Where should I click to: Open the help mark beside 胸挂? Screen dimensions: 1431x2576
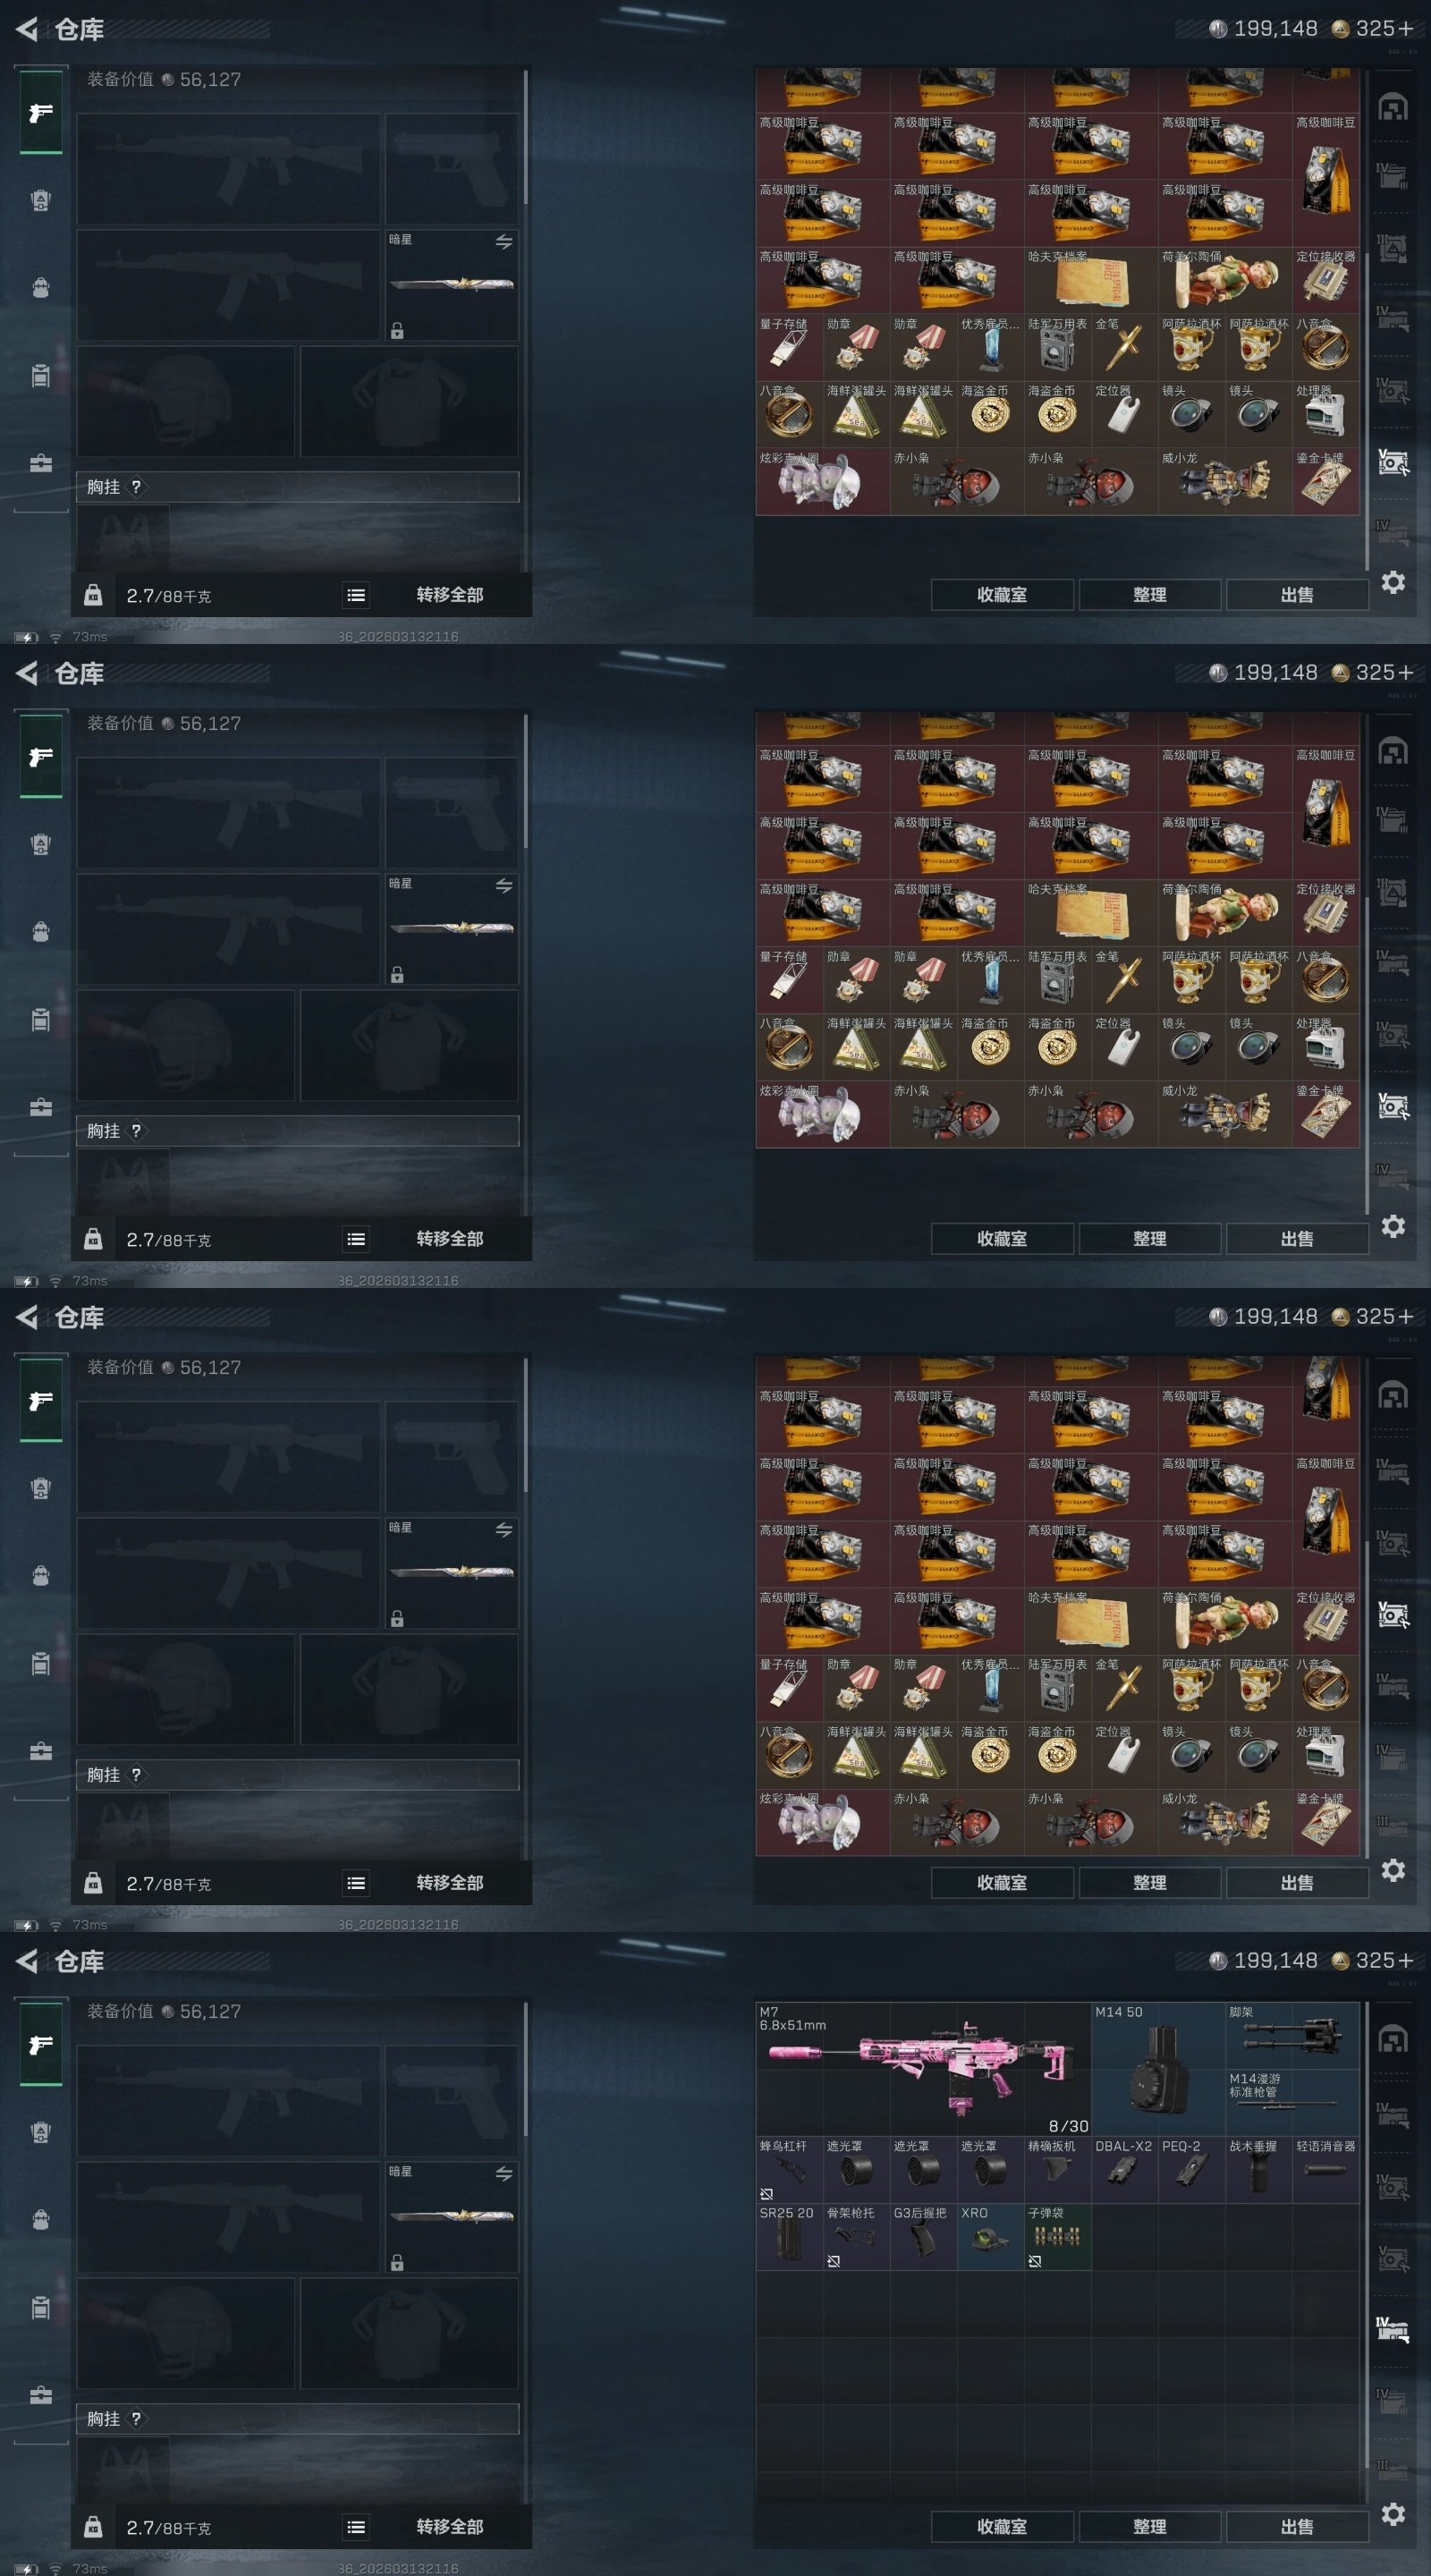[136, 2418]
